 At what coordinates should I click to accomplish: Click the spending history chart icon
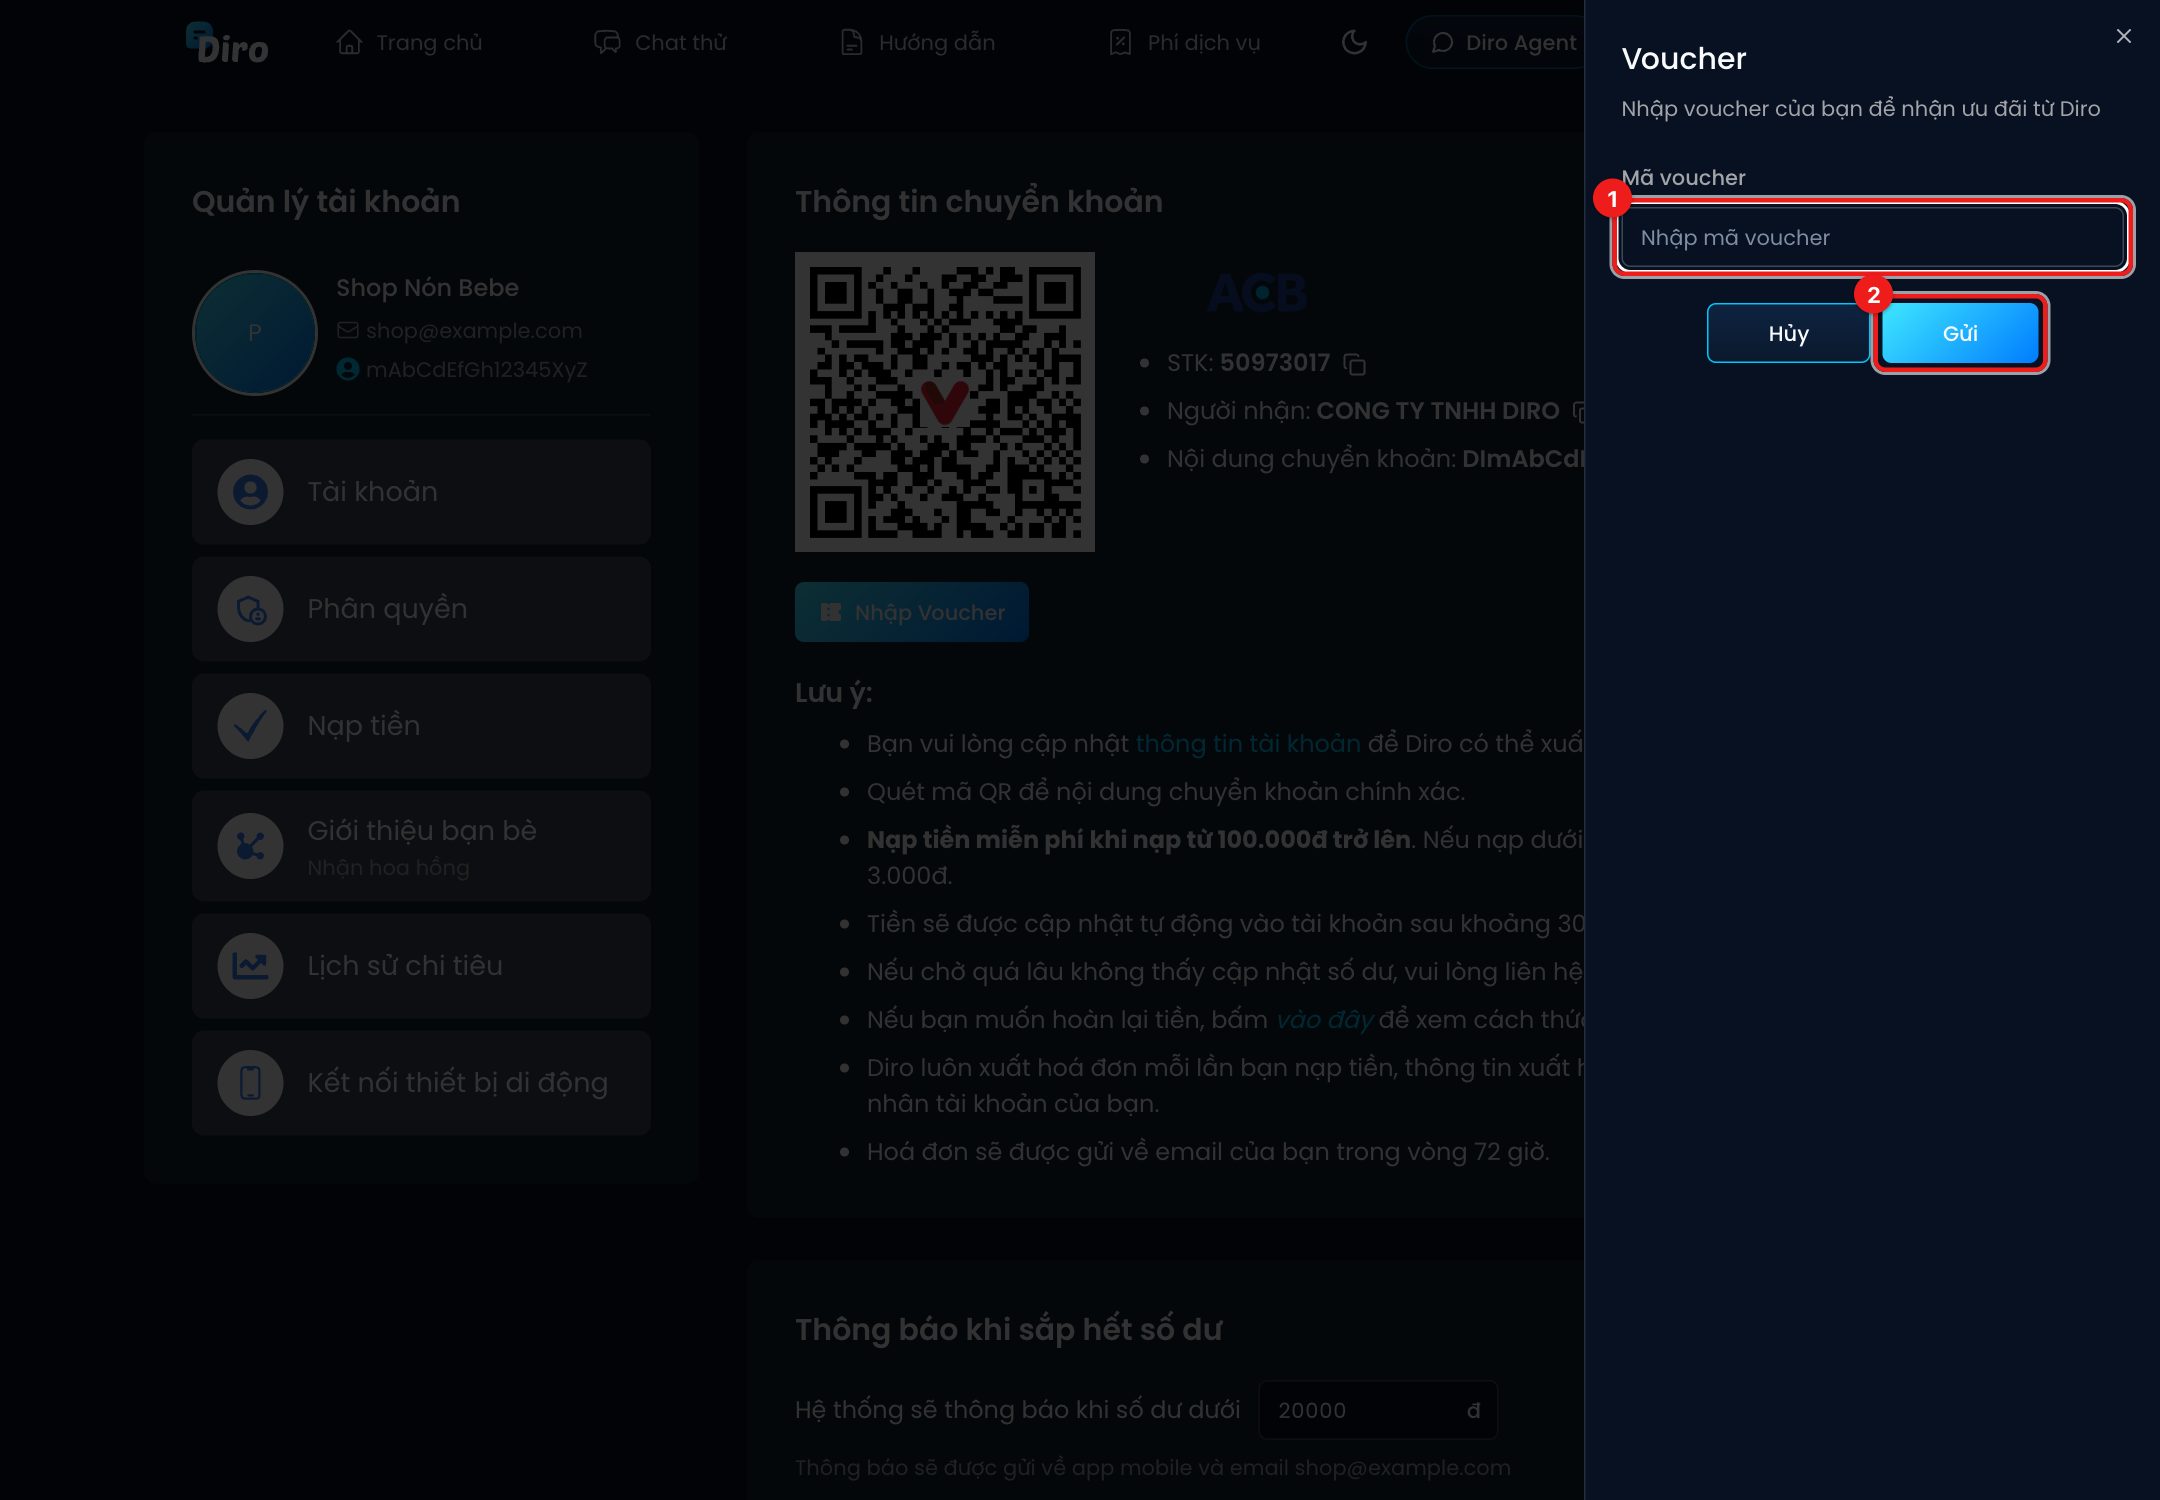pos(250,966)
